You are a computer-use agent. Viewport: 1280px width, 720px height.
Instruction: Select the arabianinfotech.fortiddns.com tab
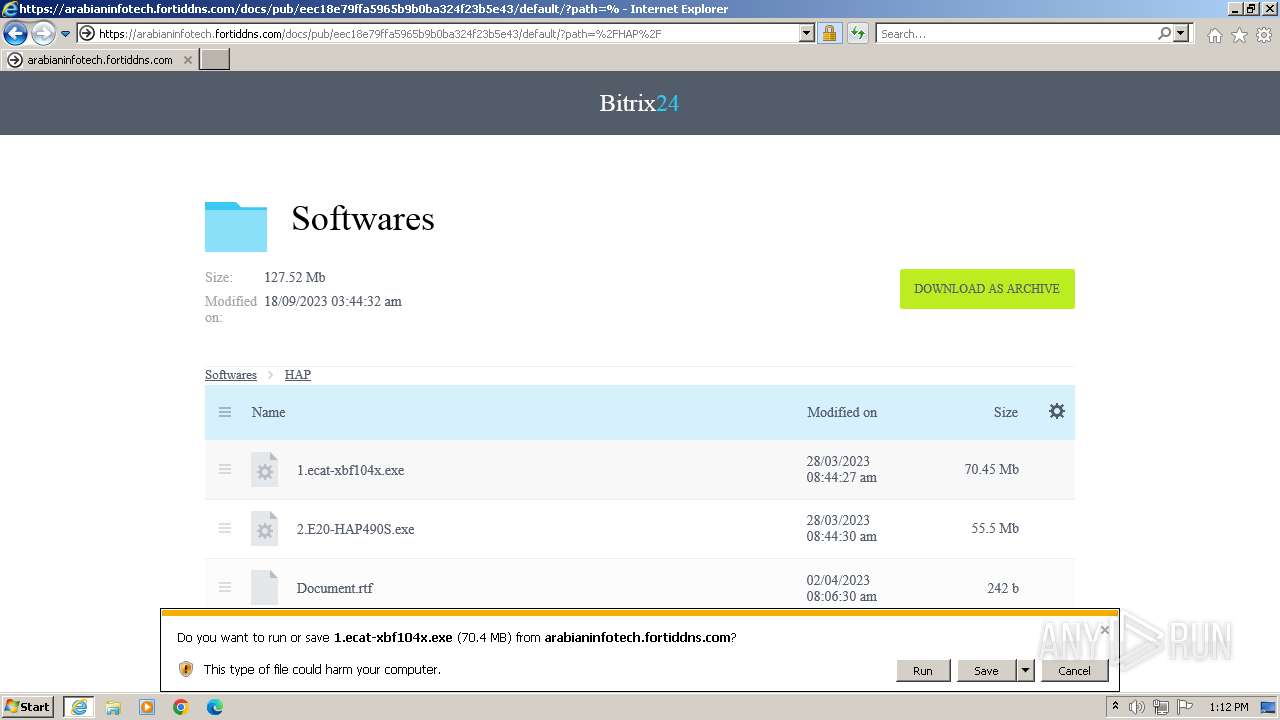coord(100,60)
